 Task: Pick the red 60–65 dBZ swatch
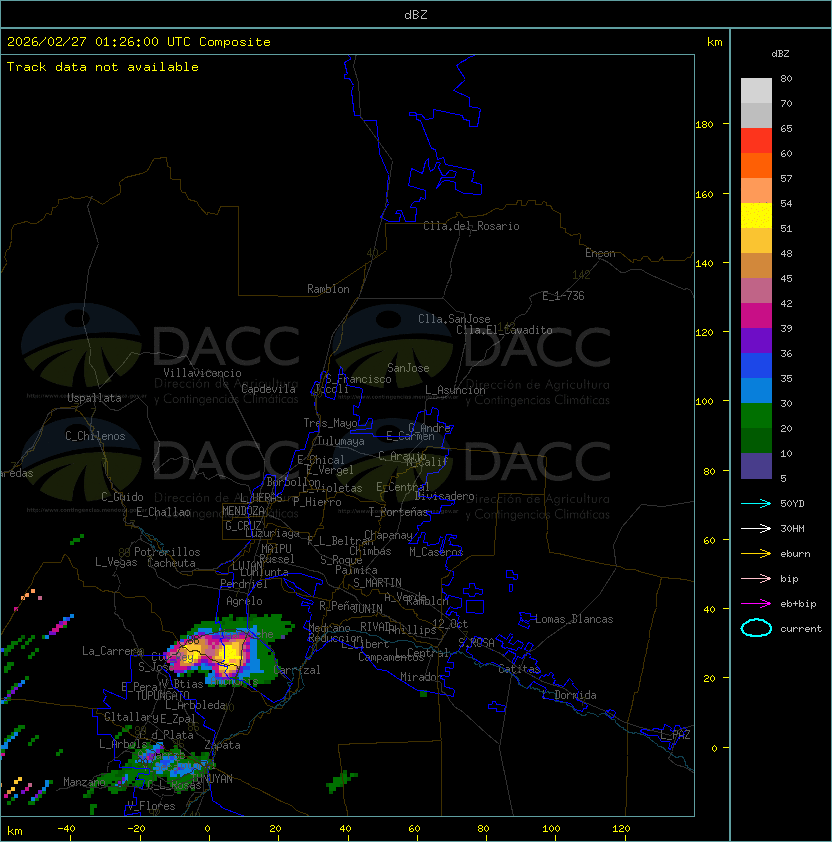[756, 141]
